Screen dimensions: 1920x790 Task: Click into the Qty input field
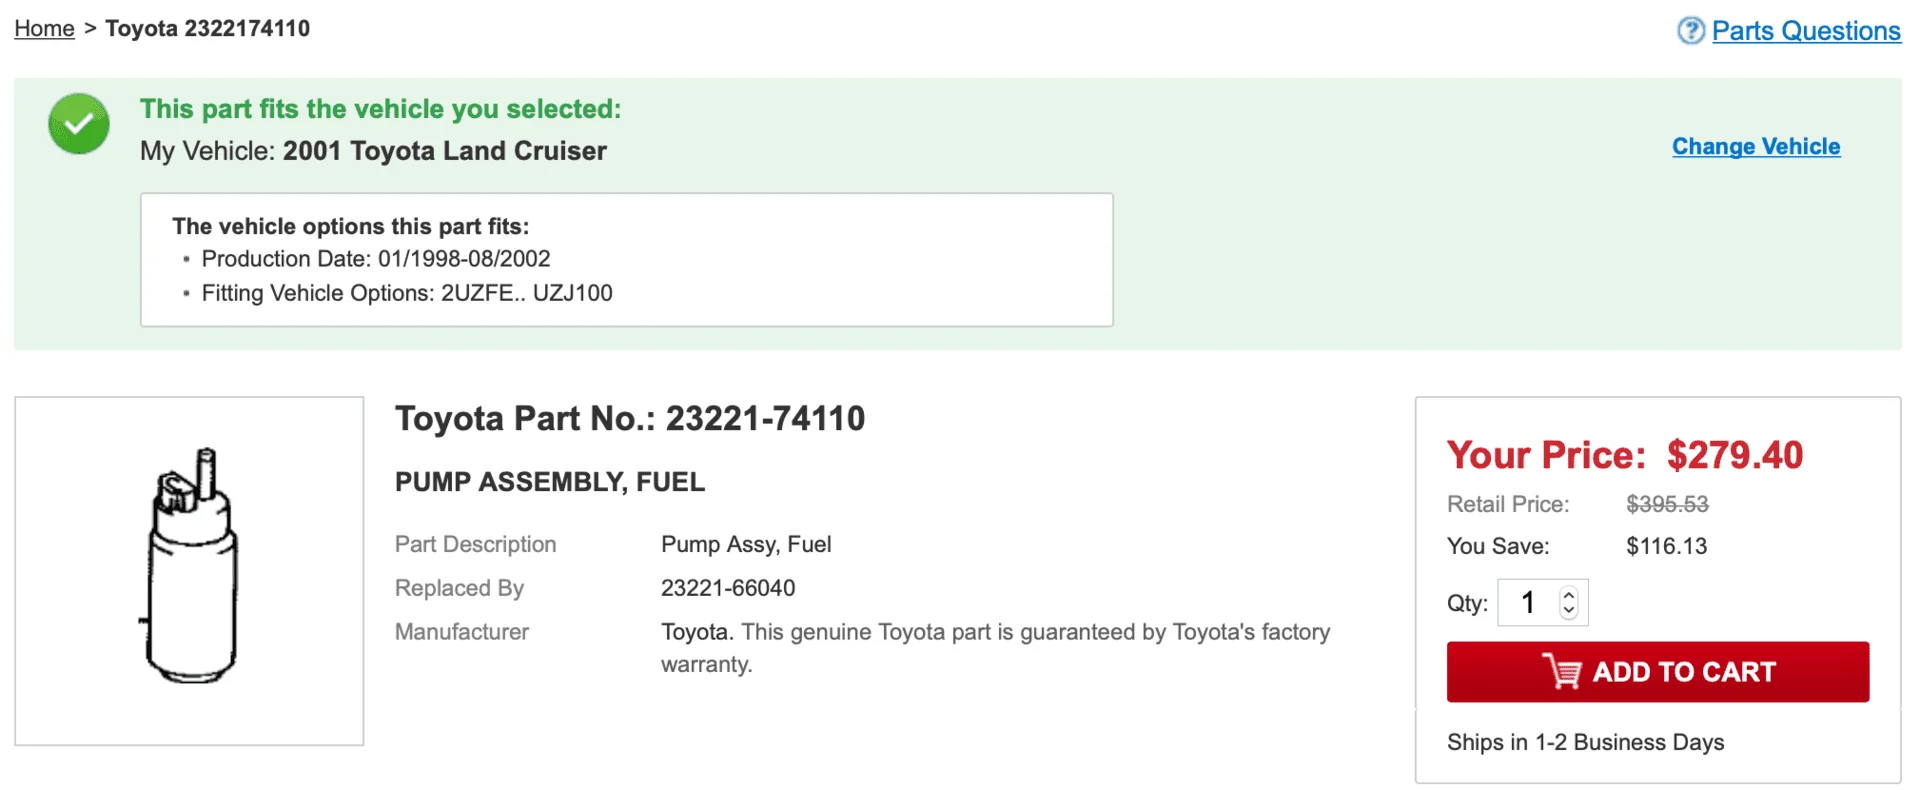pos(1530,603)
